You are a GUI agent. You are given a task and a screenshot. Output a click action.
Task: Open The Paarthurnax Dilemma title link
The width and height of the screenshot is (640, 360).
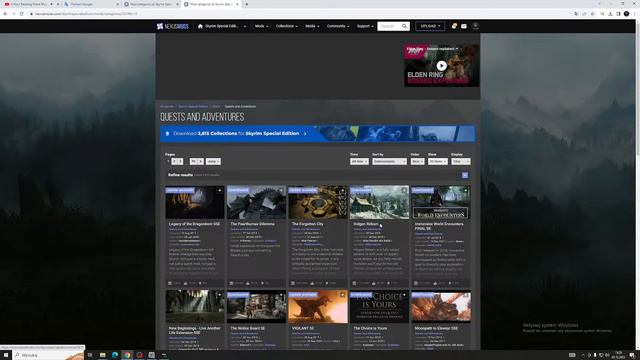tap(252, 224)
